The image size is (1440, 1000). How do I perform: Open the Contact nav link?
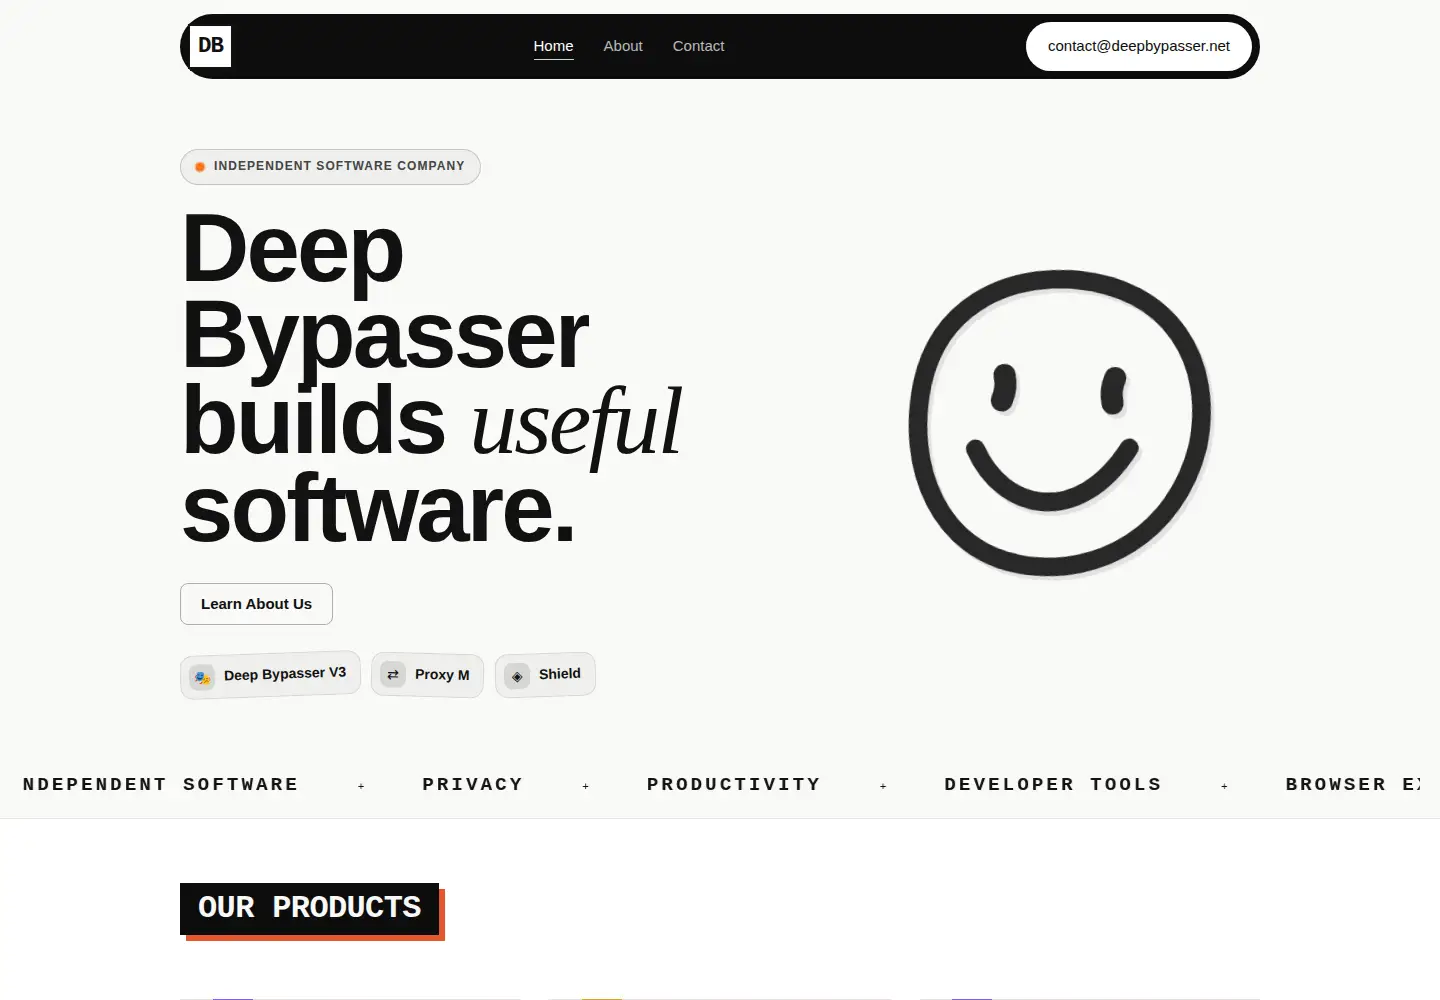coord(698,46)
